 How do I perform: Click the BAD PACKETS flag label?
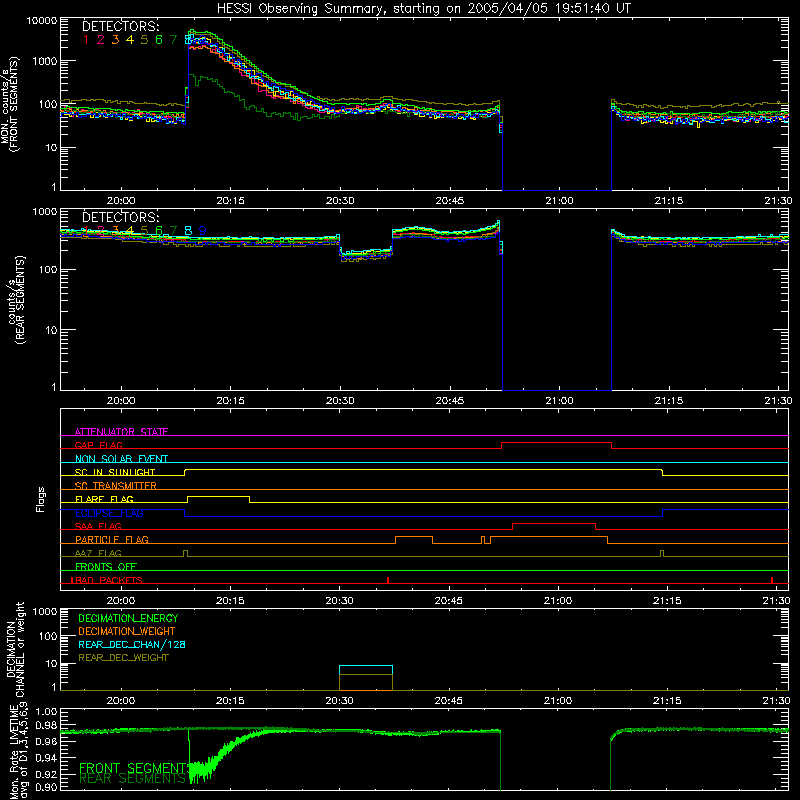107,580
